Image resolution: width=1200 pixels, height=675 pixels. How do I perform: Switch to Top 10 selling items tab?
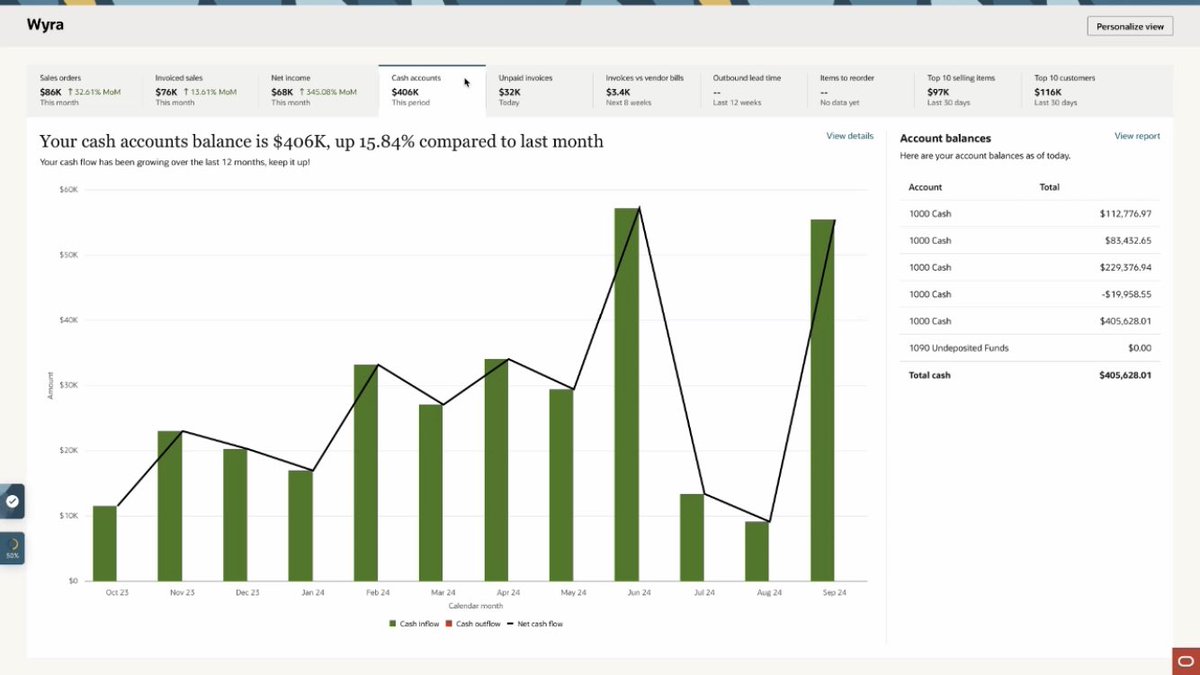pos(968,90)
